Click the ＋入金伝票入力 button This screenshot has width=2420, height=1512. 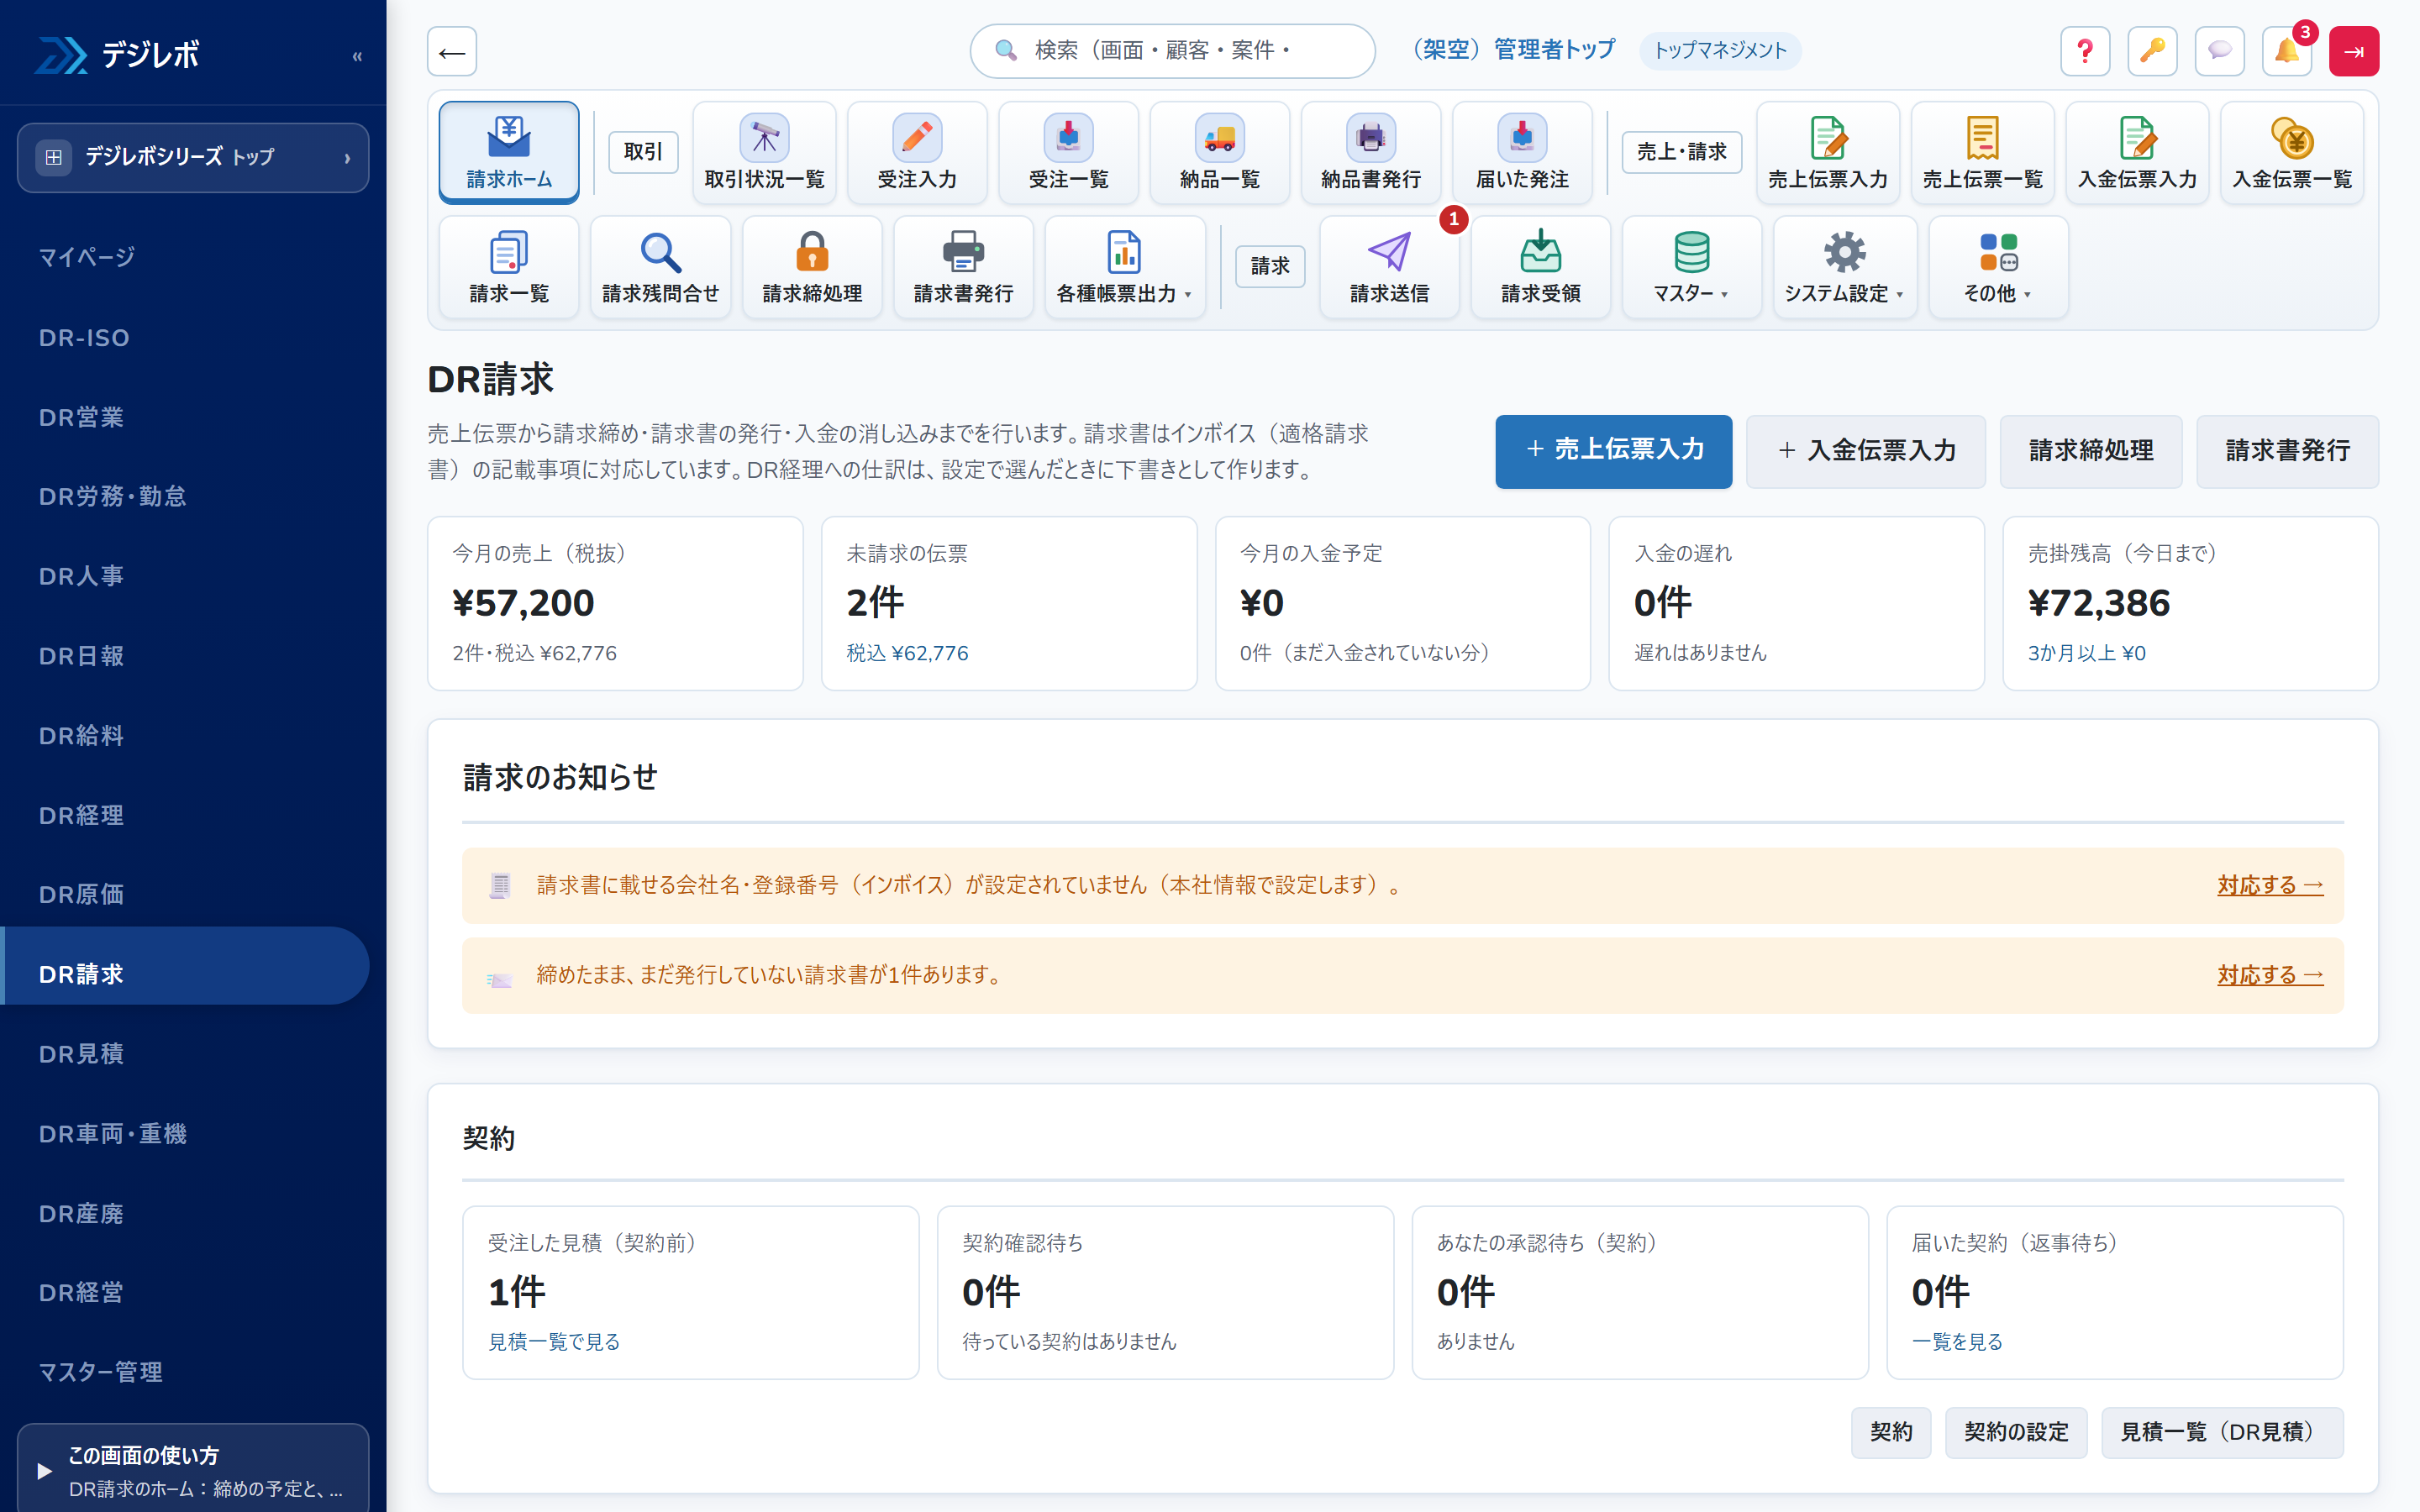(x=1865, y=451)
